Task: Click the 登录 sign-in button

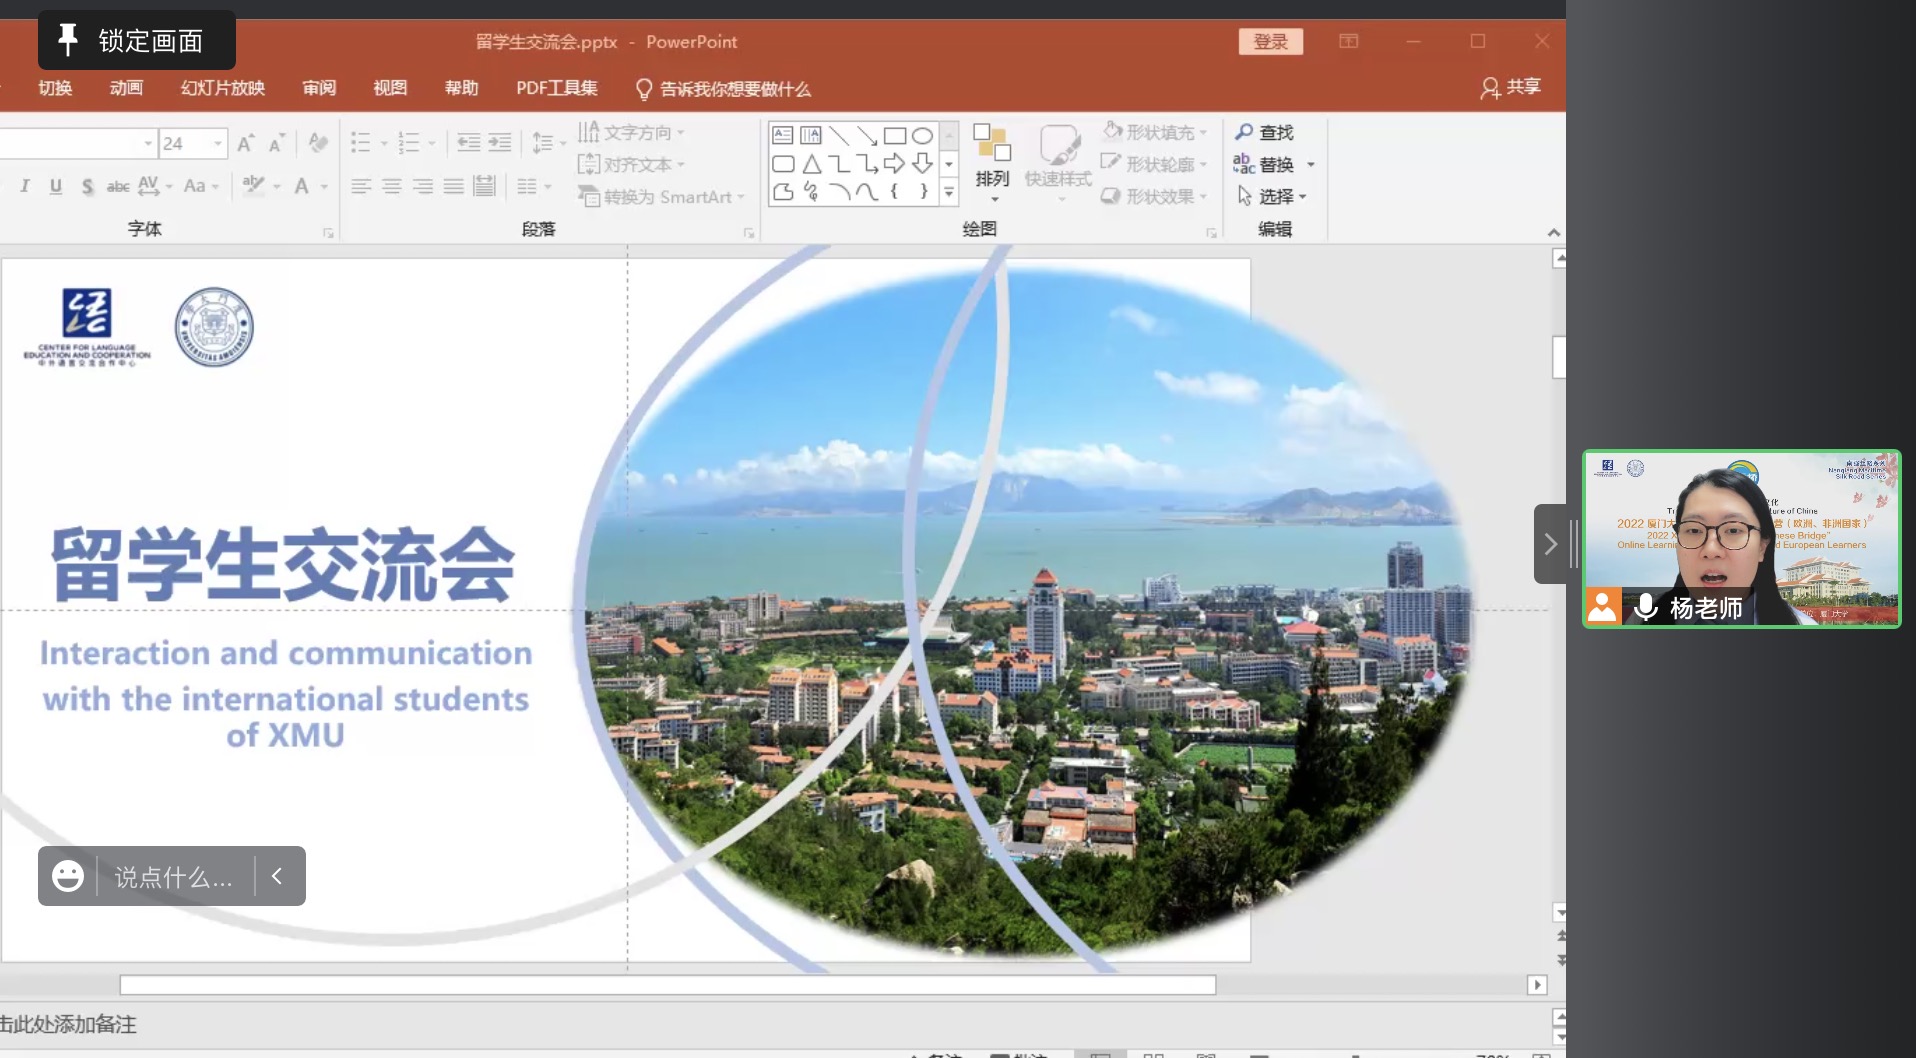Action: pyautogui.click(x=1270, y=42)
